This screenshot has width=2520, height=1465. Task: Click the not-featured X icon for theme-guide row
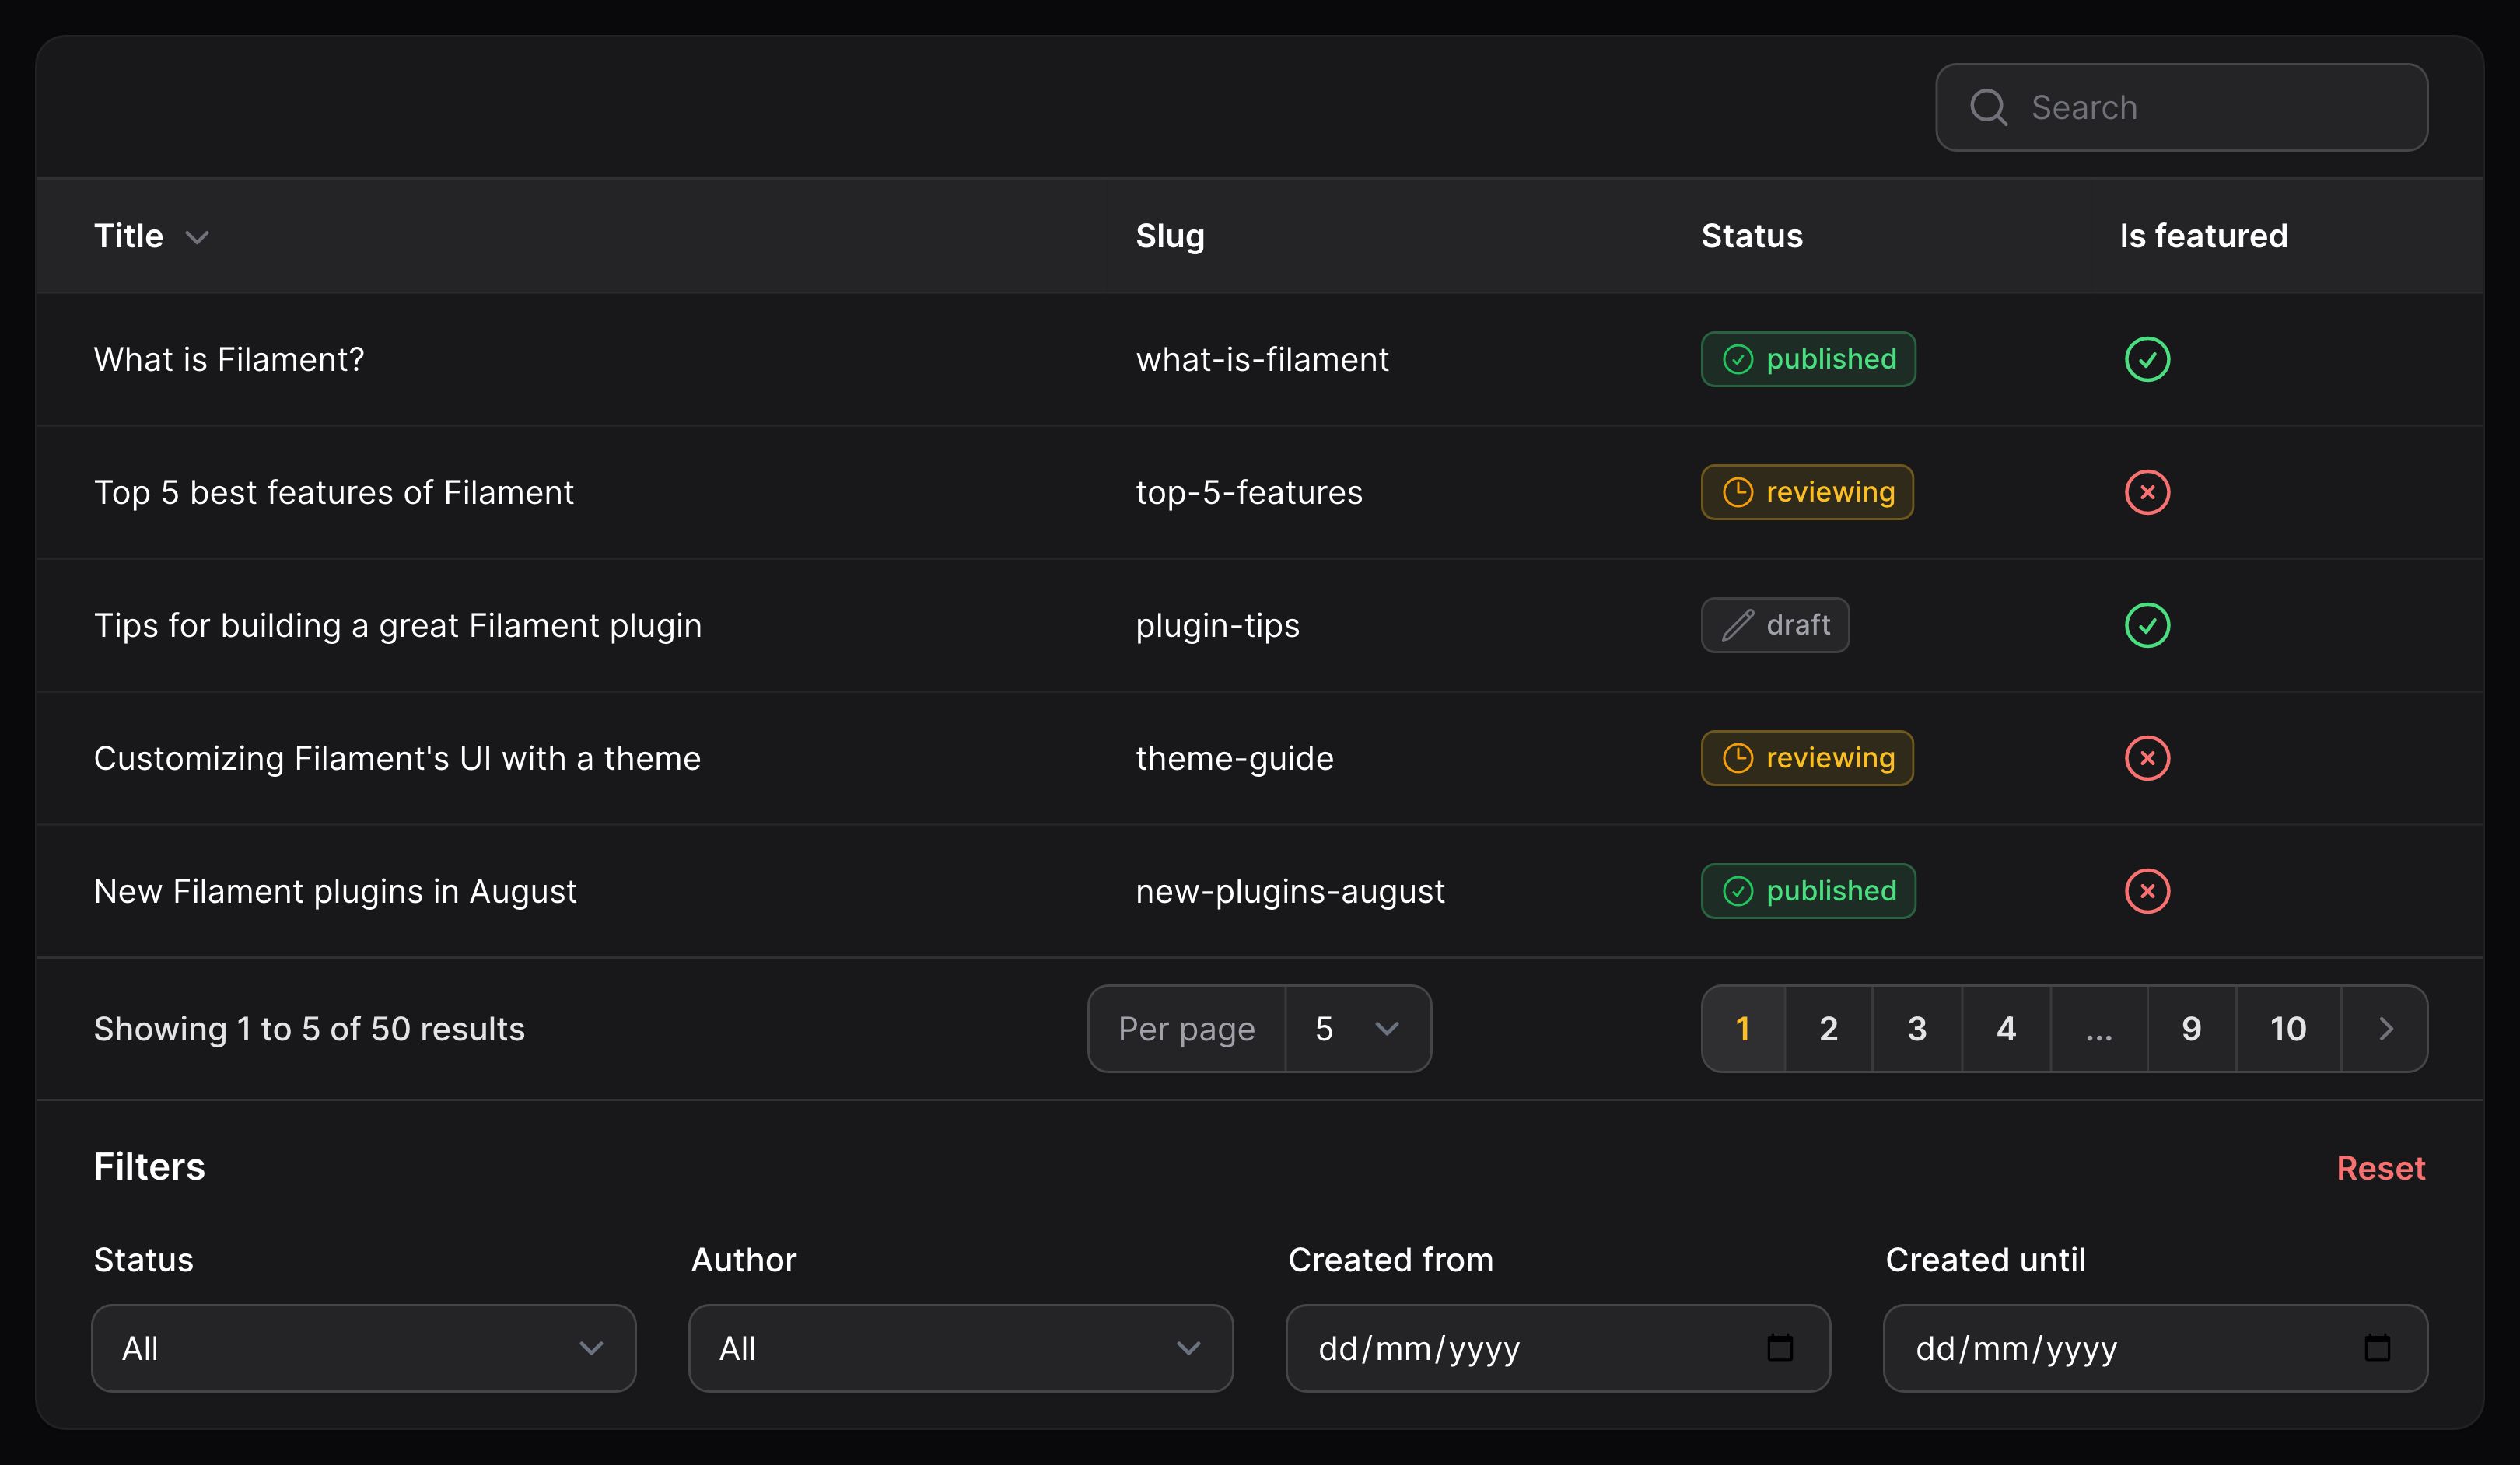point(2147,758)
